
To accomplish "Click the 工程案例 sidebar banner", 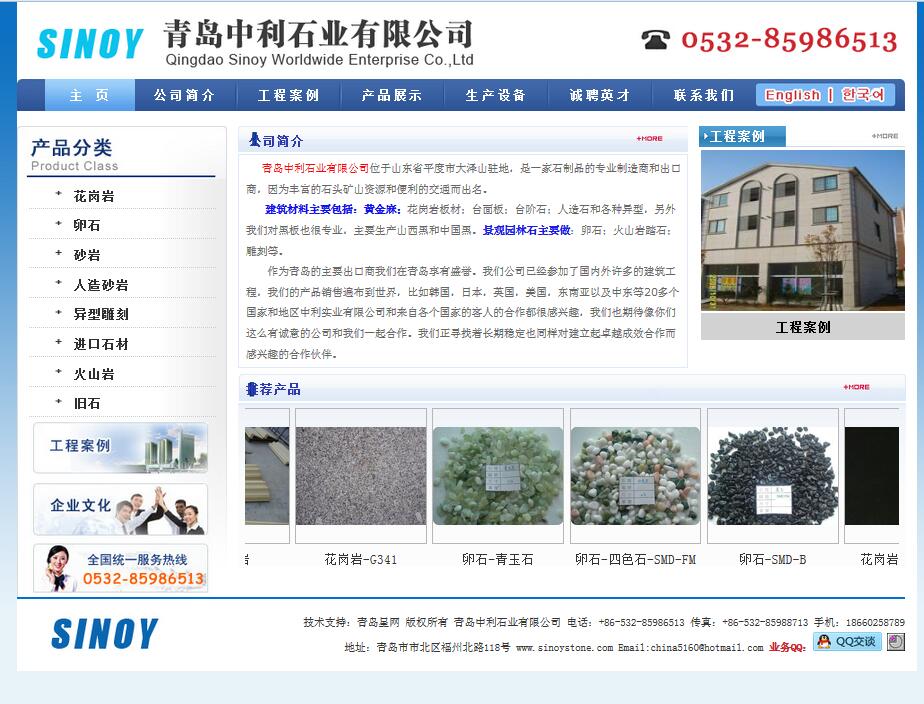I will coord(121,448).
